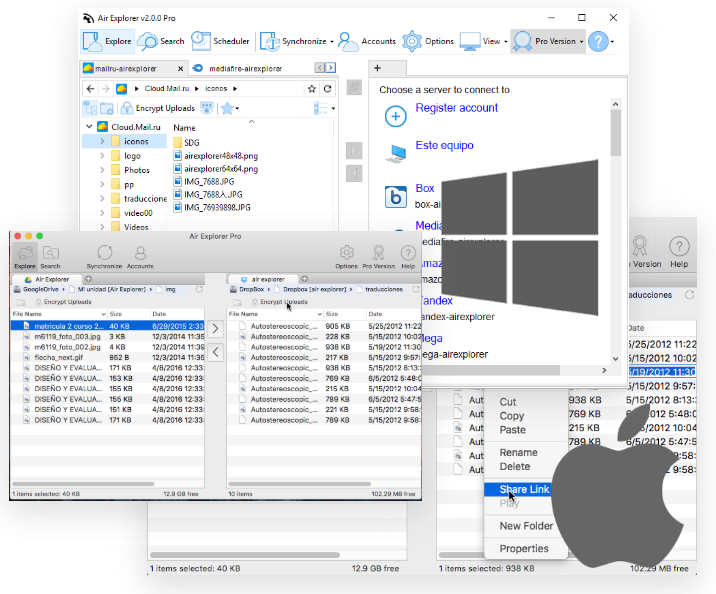Toggle Encrypt Uploads in Mac Dropbox pane
The width and height of the screenshot is (716, 594).
(279, 302)
